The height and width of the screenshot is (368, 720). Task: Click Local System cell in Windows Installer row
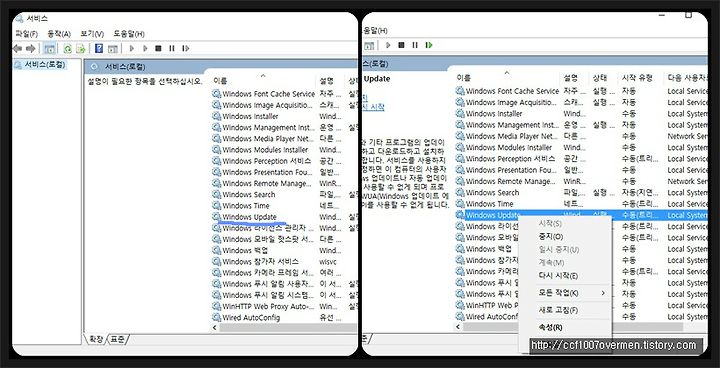[x=687, y=113]
